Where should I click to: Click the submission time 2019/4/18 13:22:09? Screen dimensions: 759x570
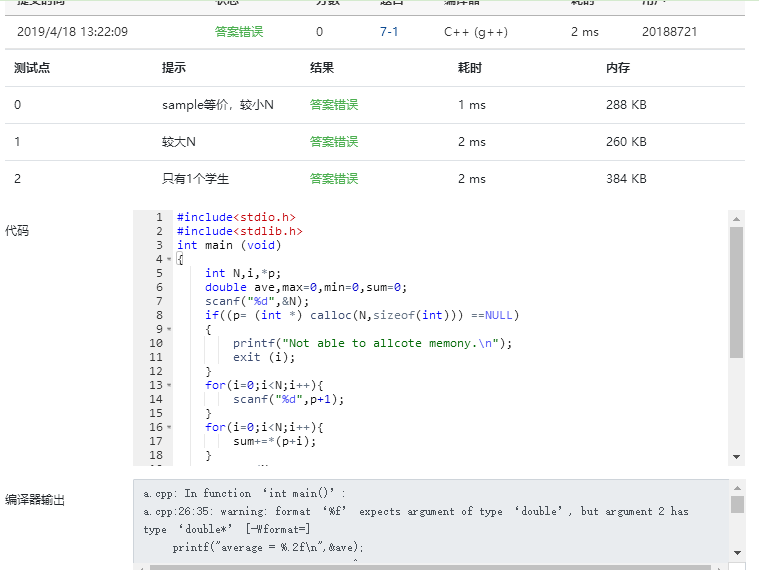click(73, 32)
